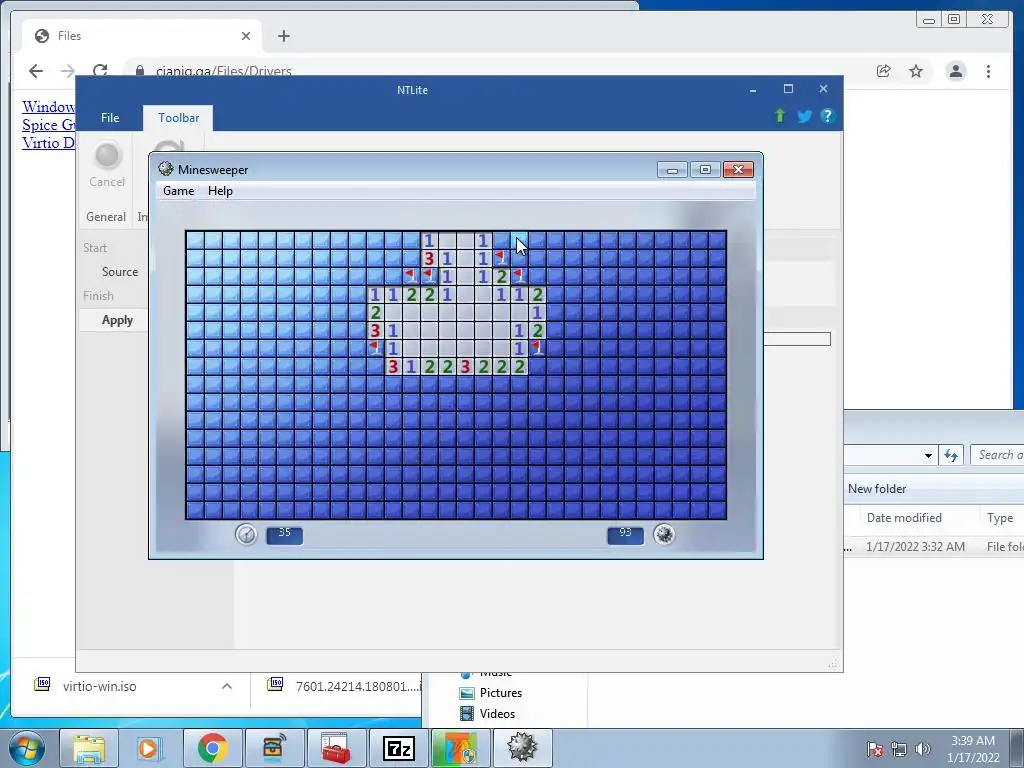This screenshot has width=1024, height=768.
Task: Sort by Date modified column
Action: click(x=904, y=518)
